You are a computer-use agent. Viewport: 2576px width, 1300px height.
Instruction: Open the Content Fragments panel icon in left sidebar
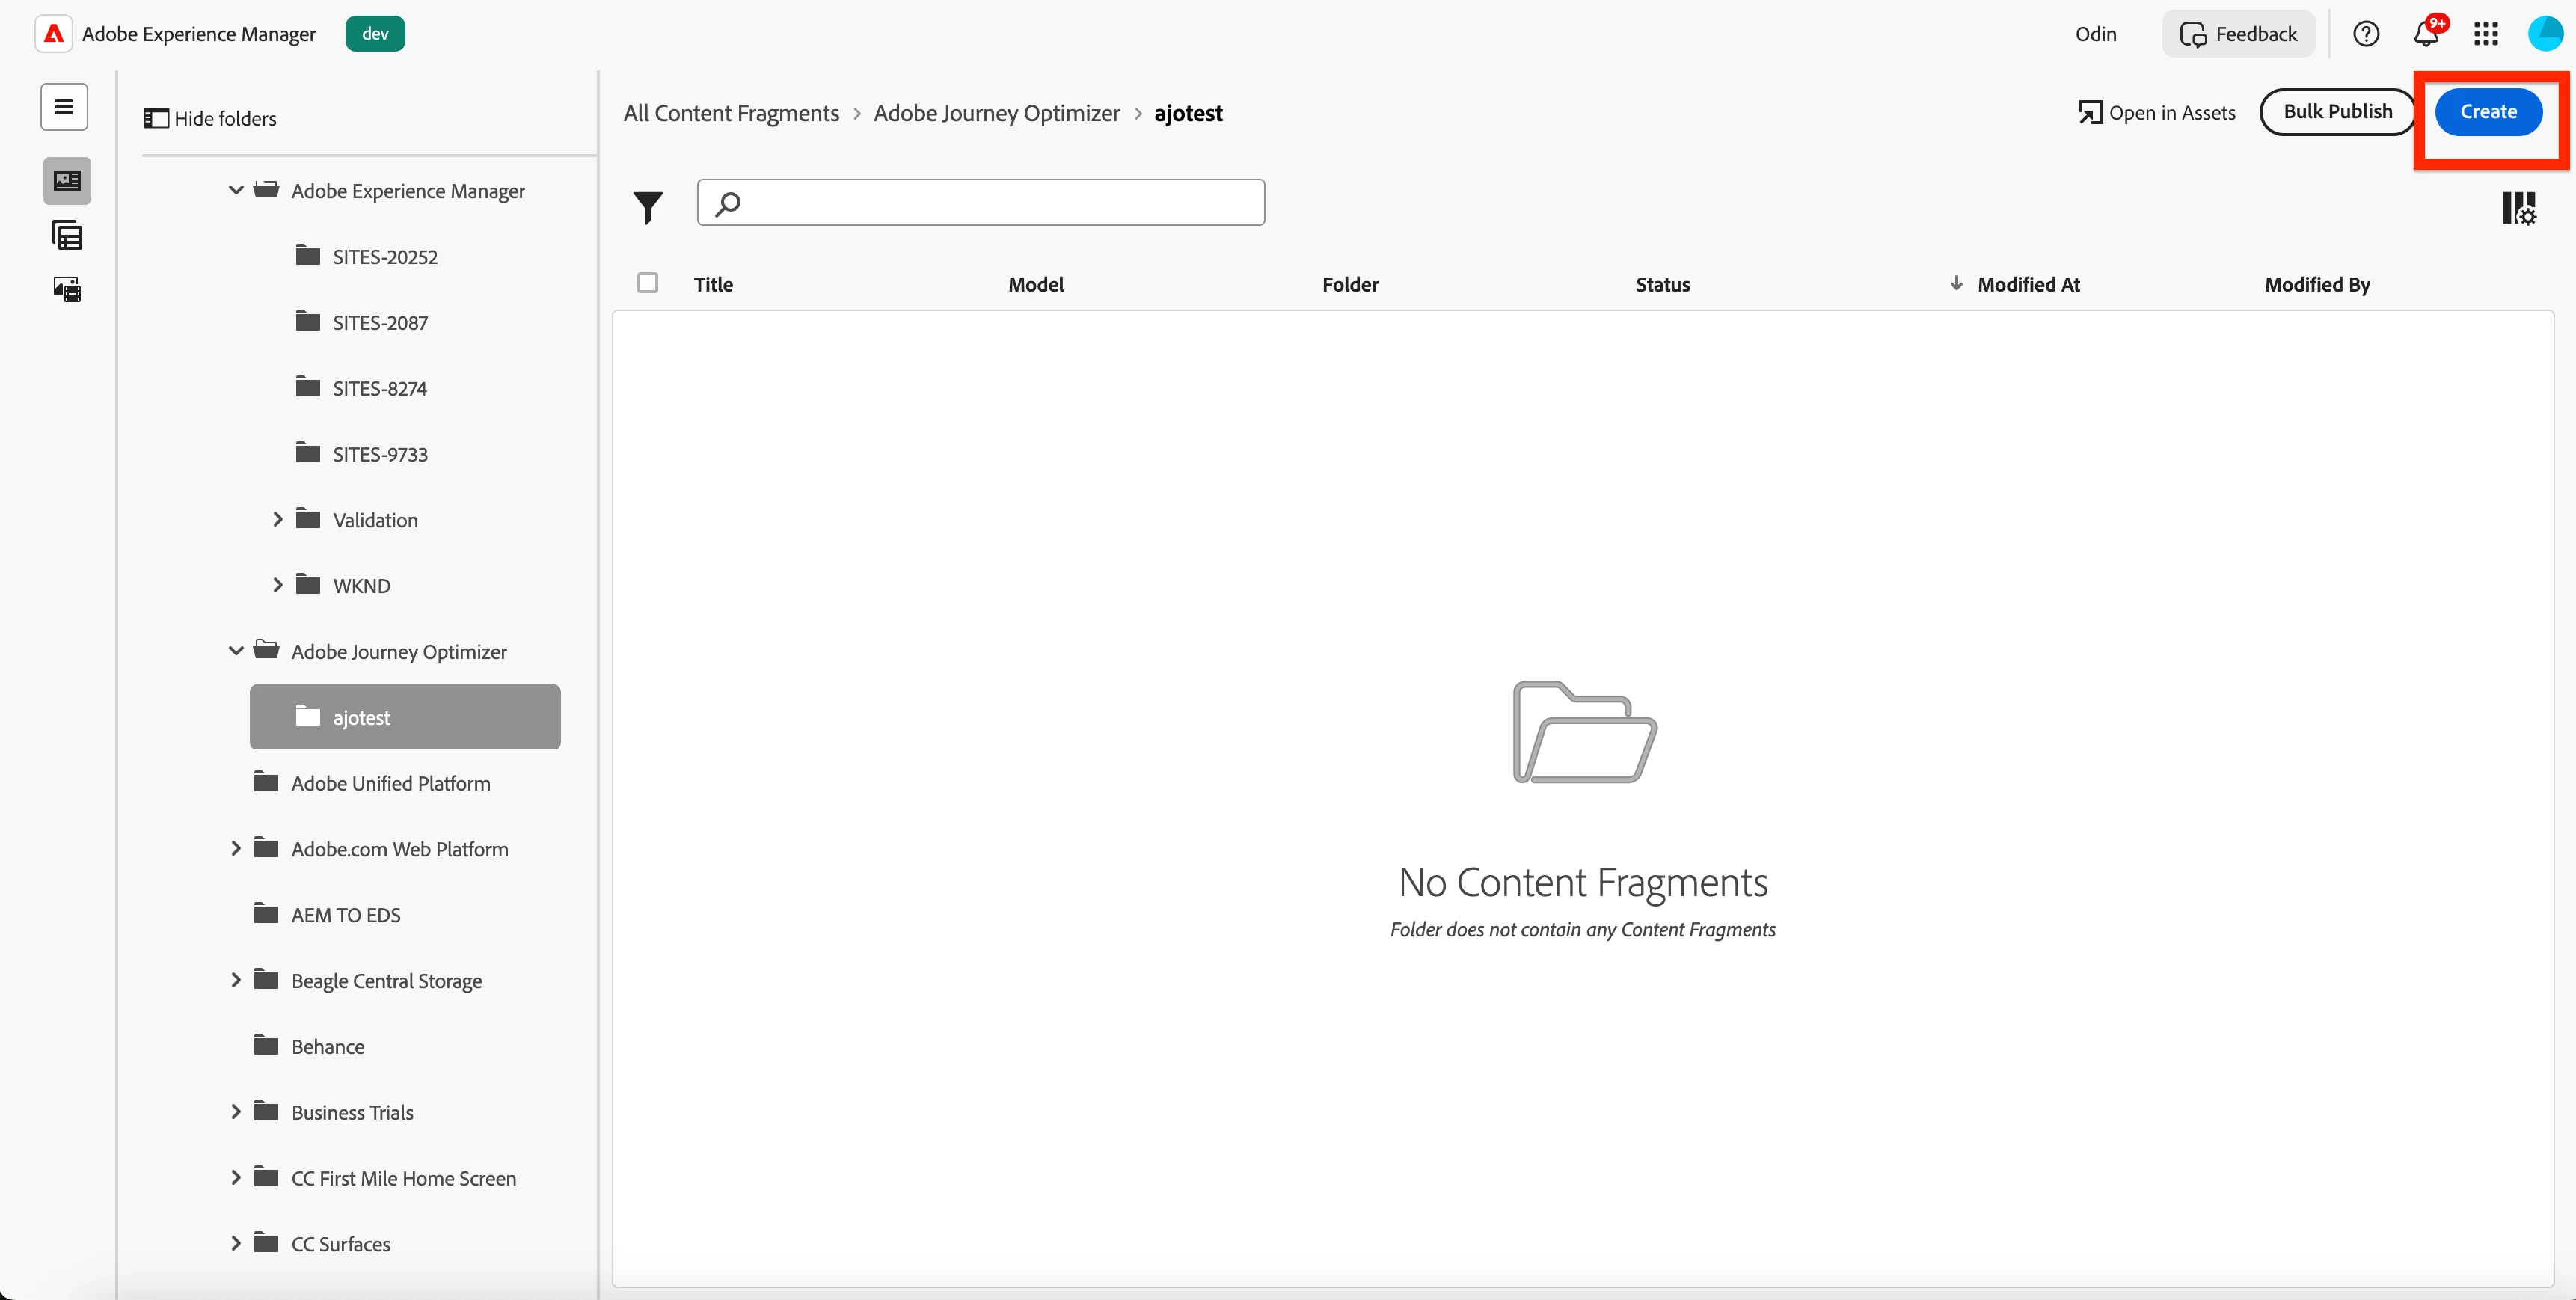[67, 181]
